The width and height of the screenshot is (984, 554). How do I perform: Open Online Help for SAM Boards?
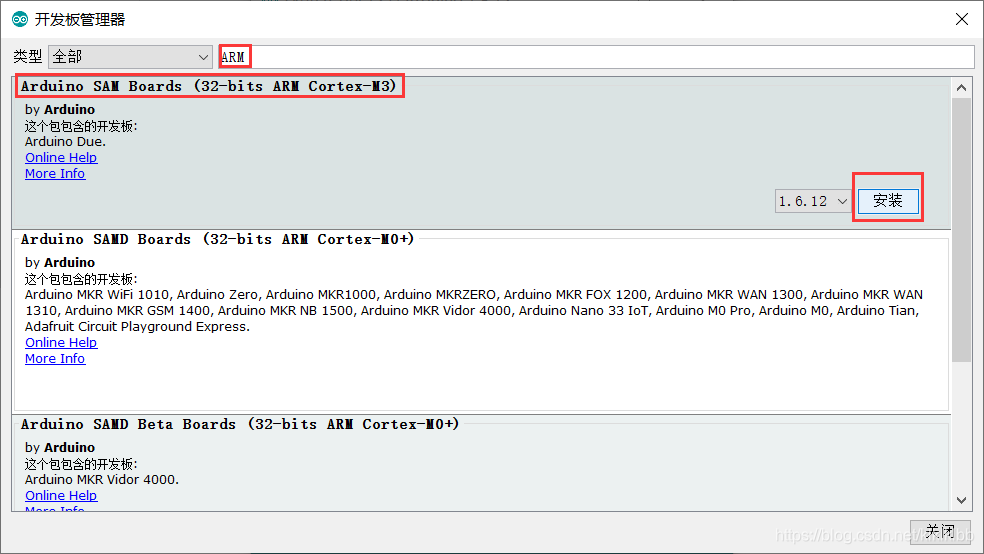tap(61, 157)
